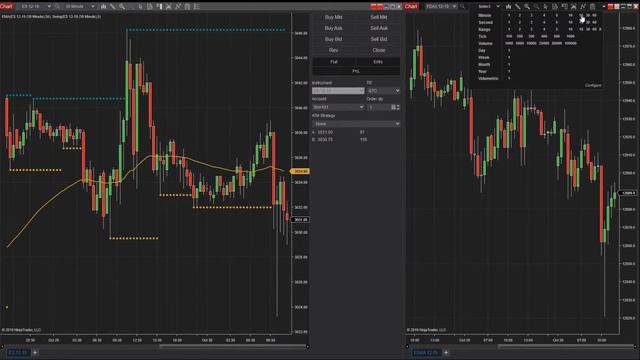Choose 5 in the Second interval row
Viewport: 640px width, 360px height.
coord(557,22)
